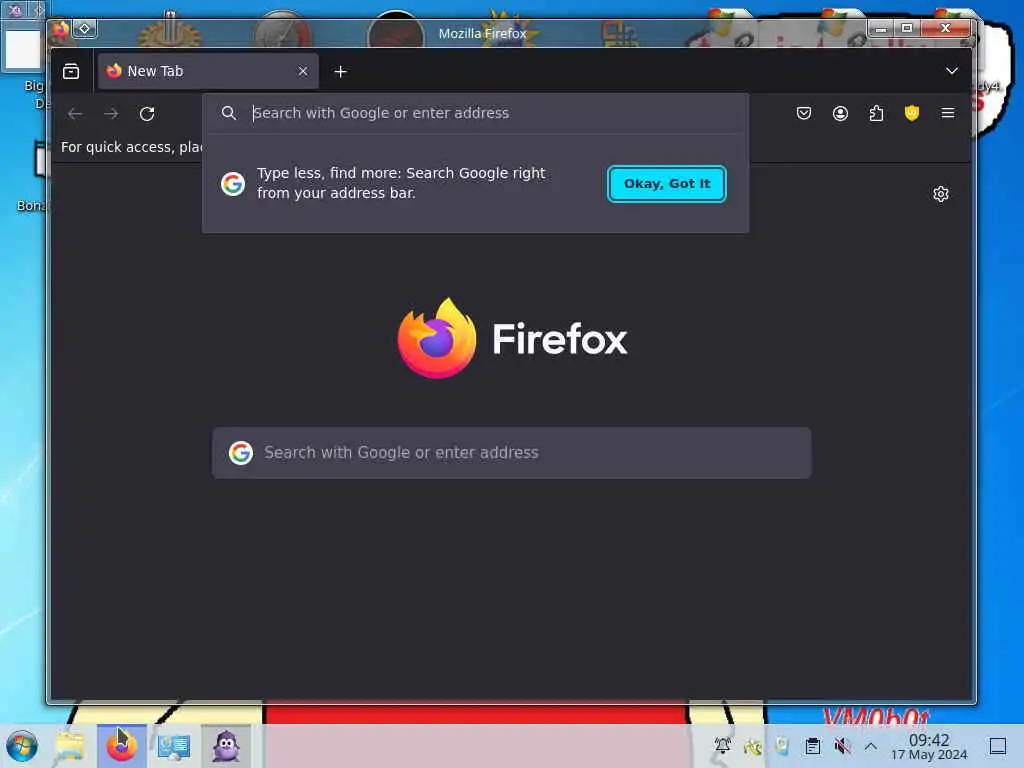Close the Firefox window
Image resolution: width=1024 pixels, height=768 pixels.
(x=945, y=28)
